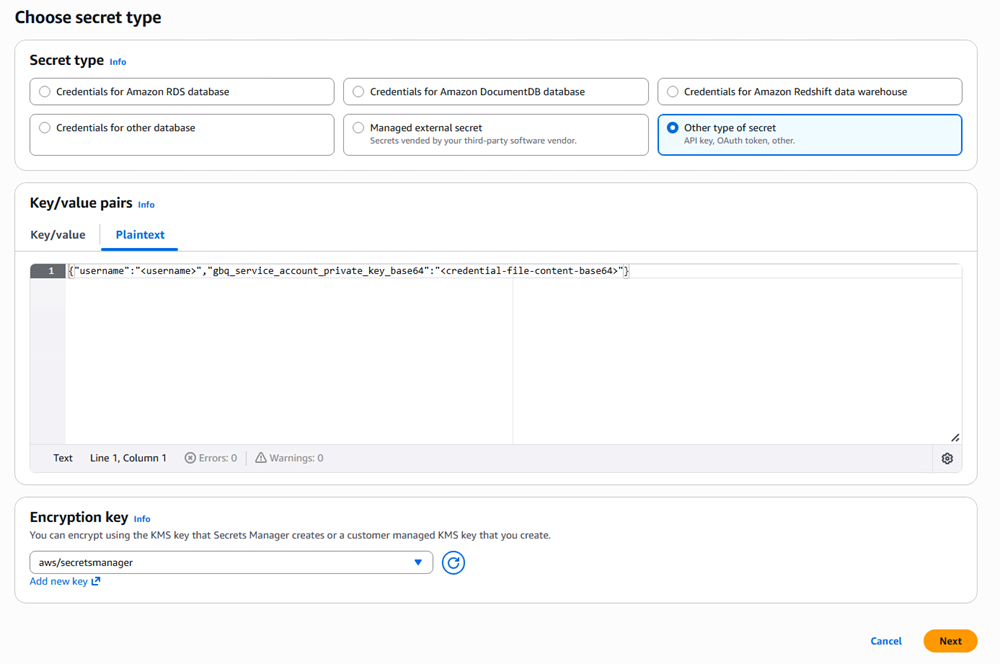Select Other type of secret radio
The height and width of the screenshot is (664, 1000).
(673, 128)
